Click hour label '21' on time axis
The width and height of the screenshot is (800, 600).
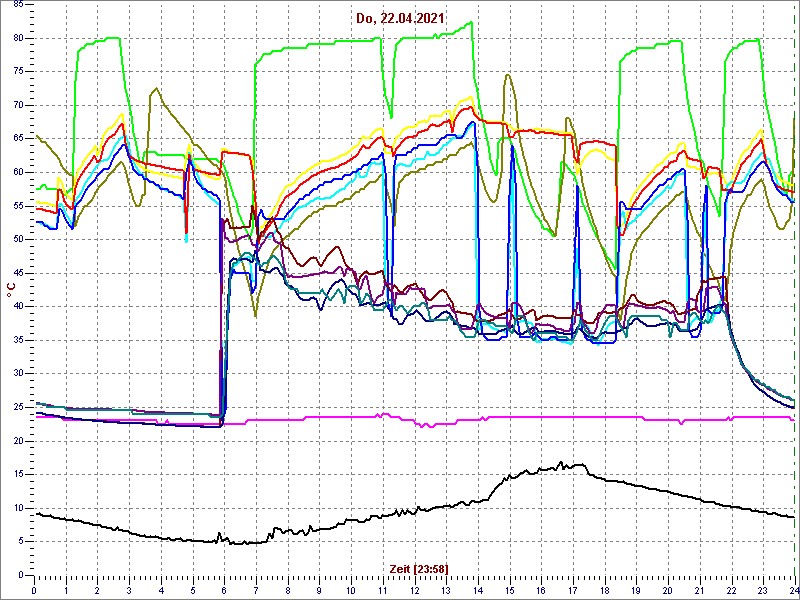tap(700, 590)
